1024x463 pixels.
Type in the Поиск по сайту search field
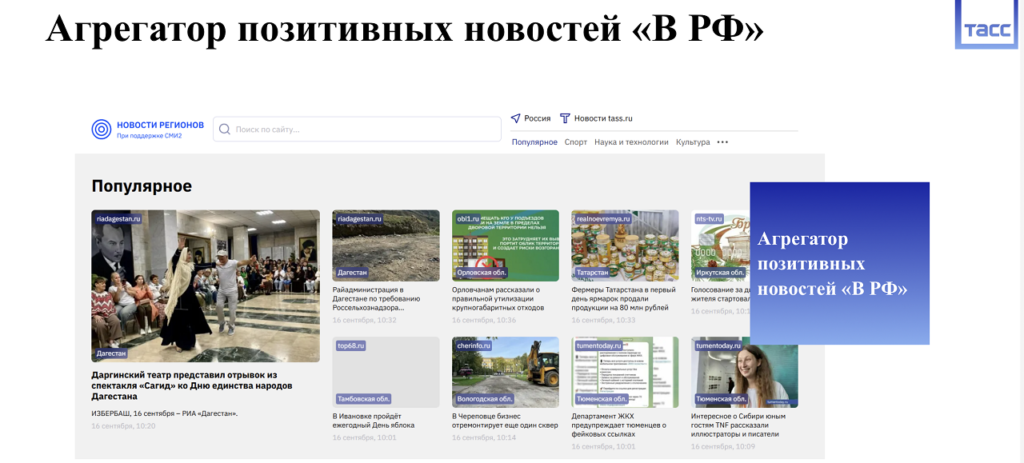(360, 129)
